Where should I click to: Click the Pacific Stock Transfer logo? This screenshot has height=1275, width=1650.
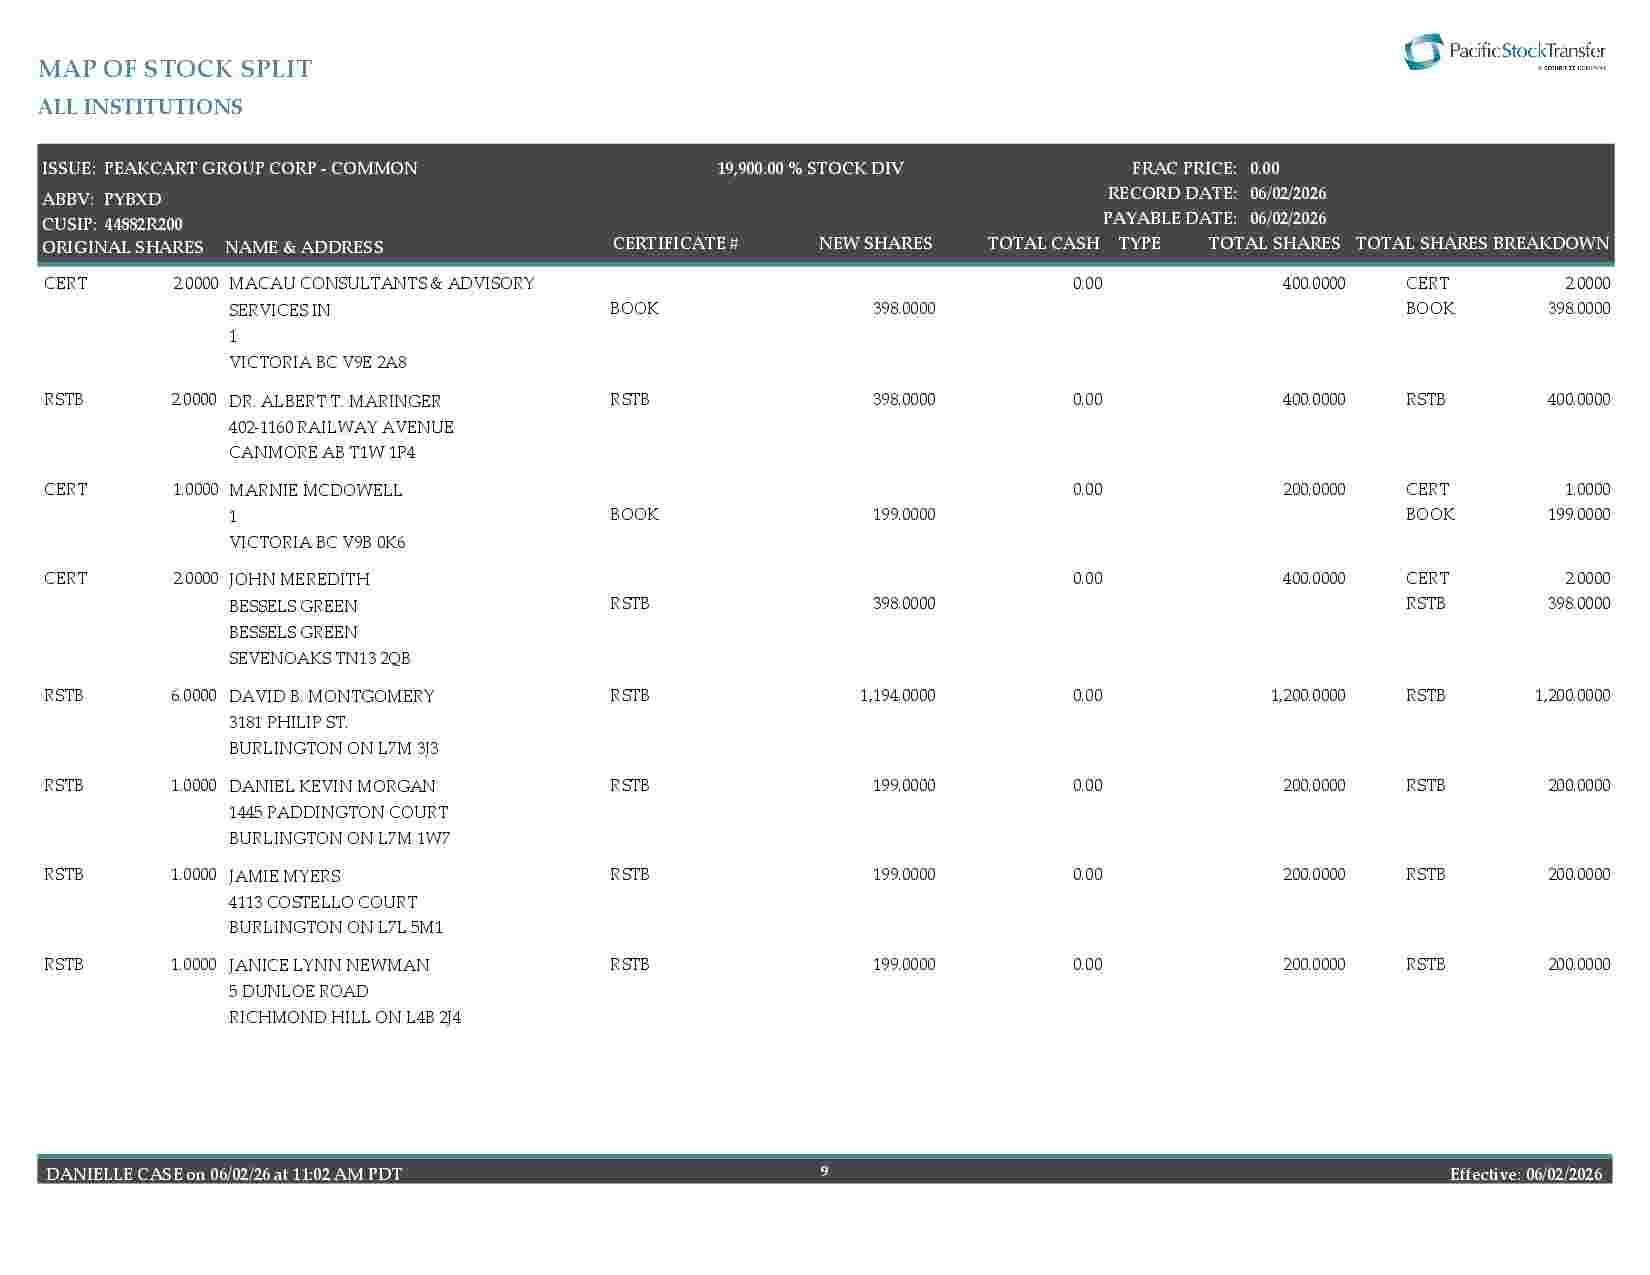[1505, 52]
